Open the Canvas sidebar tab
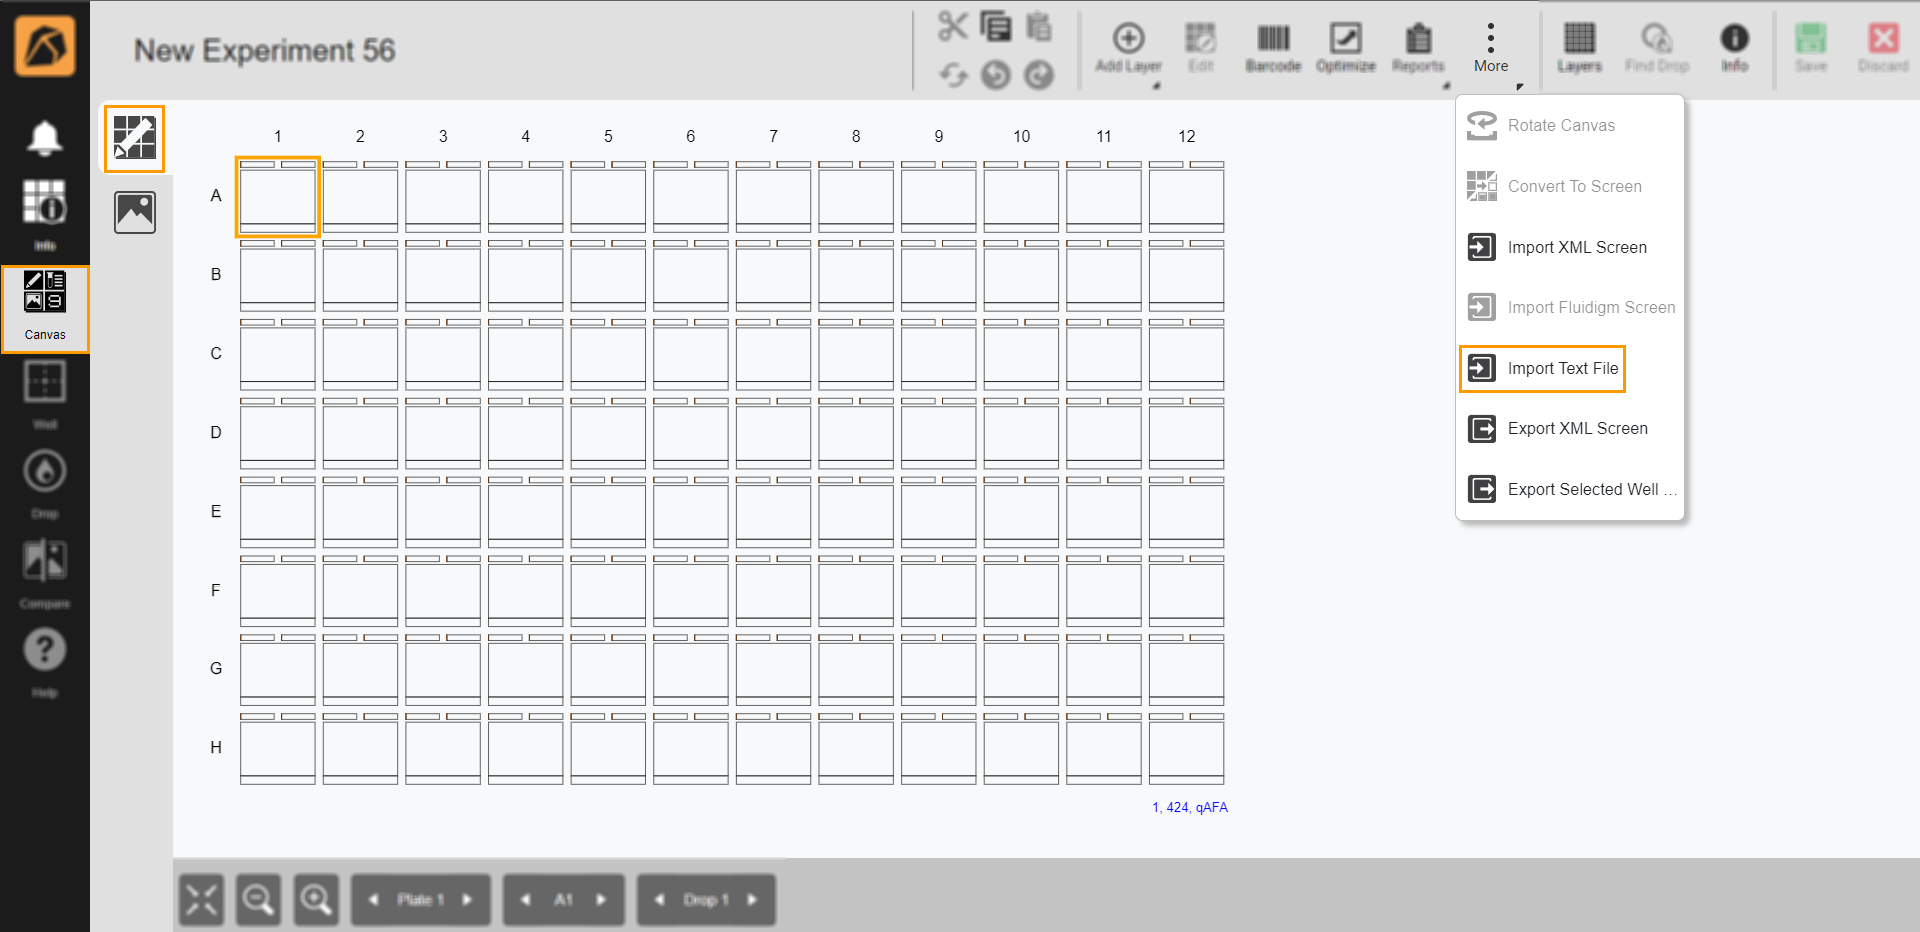1920x932 pixels. coord(45,308)
